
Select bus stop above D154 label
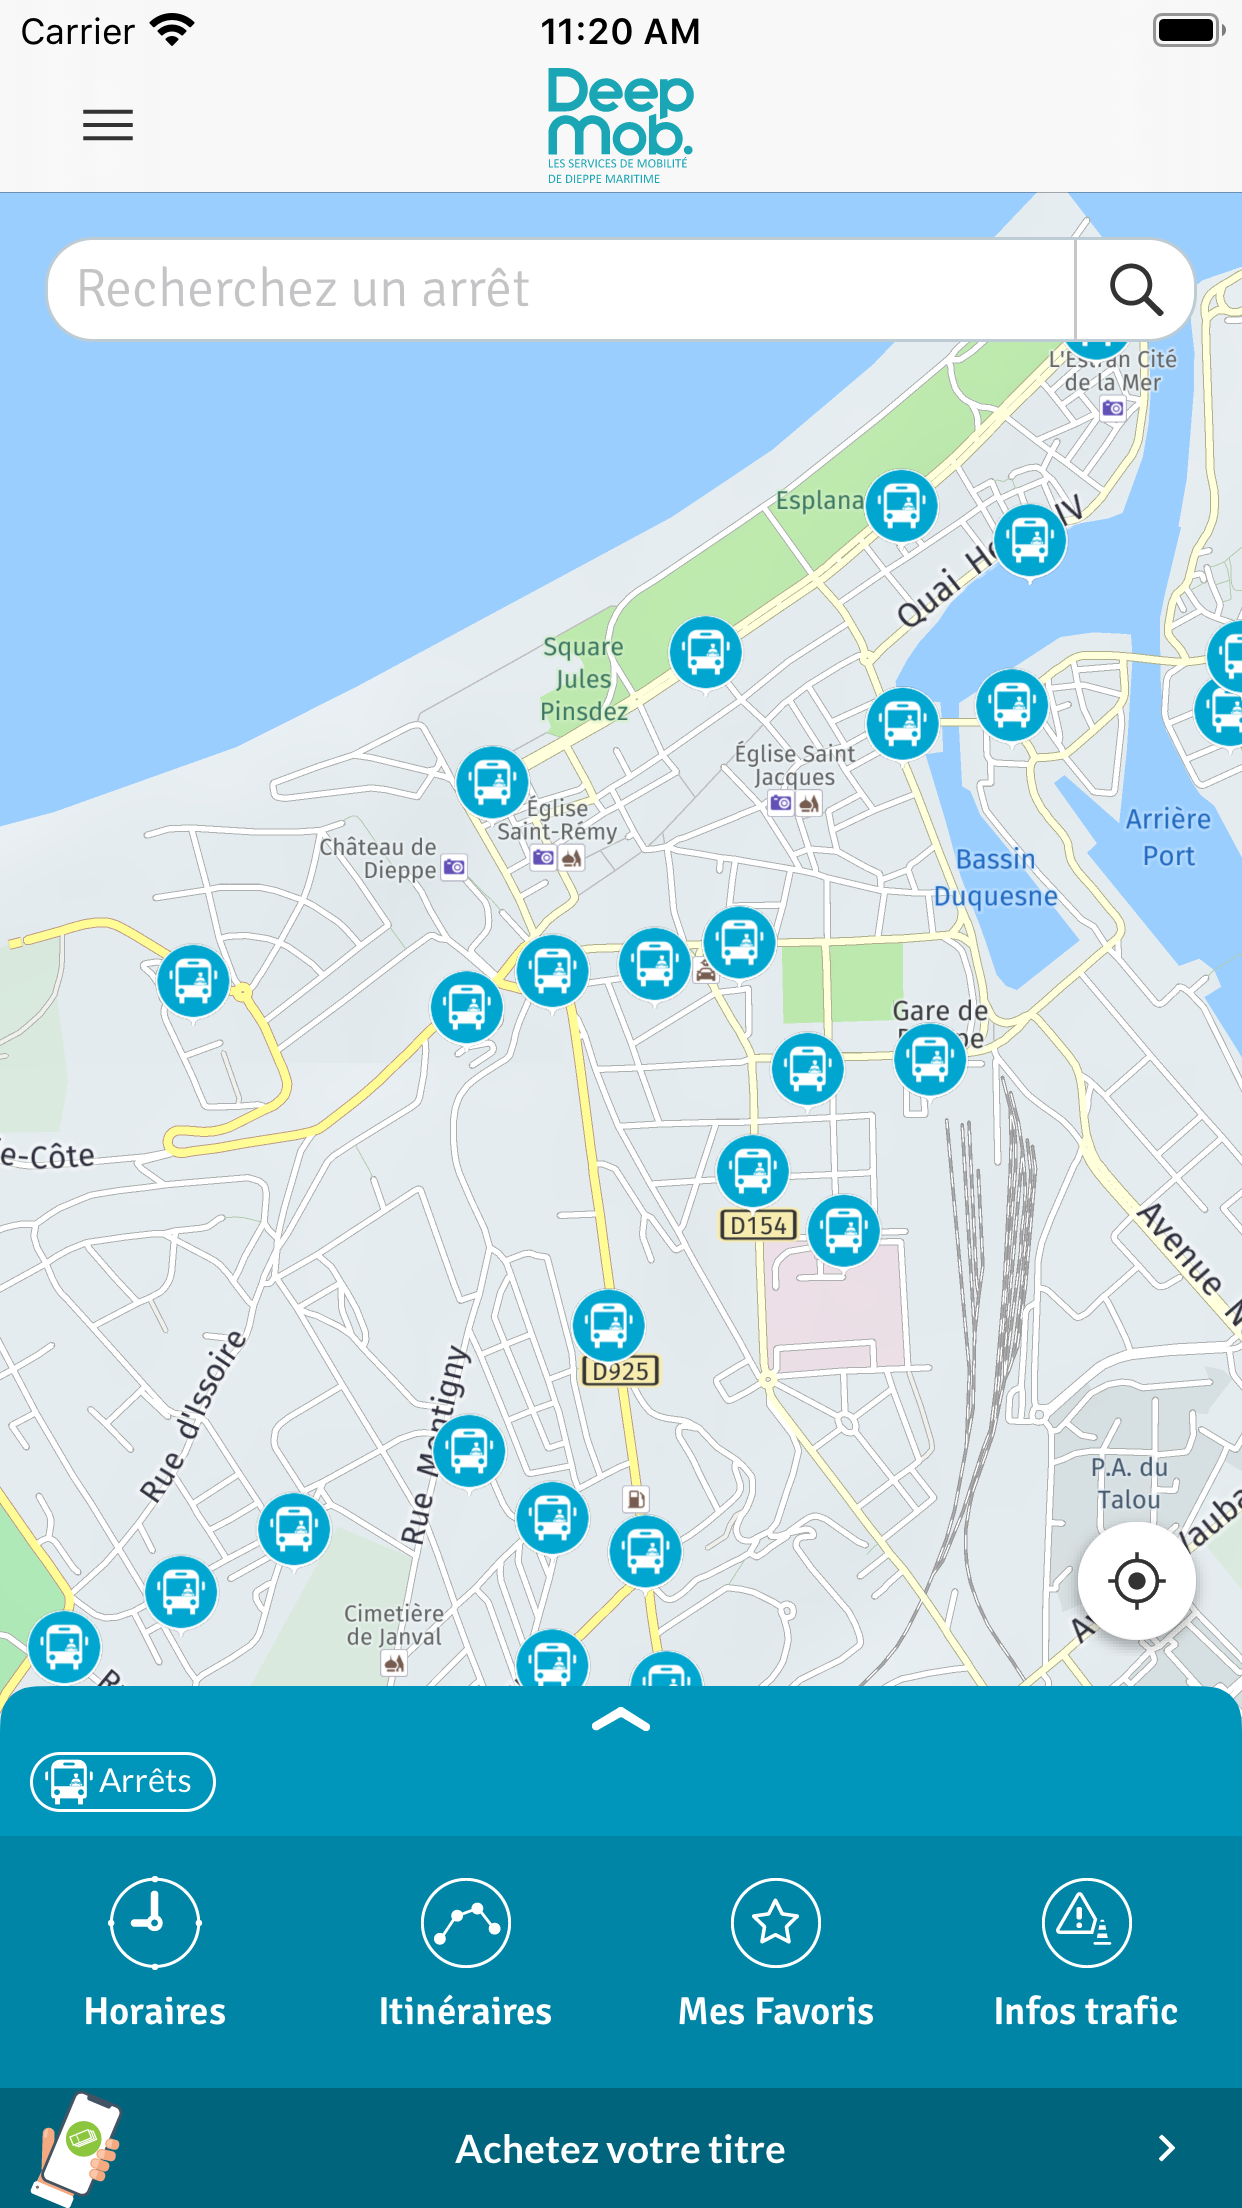tap(753, 1171)
